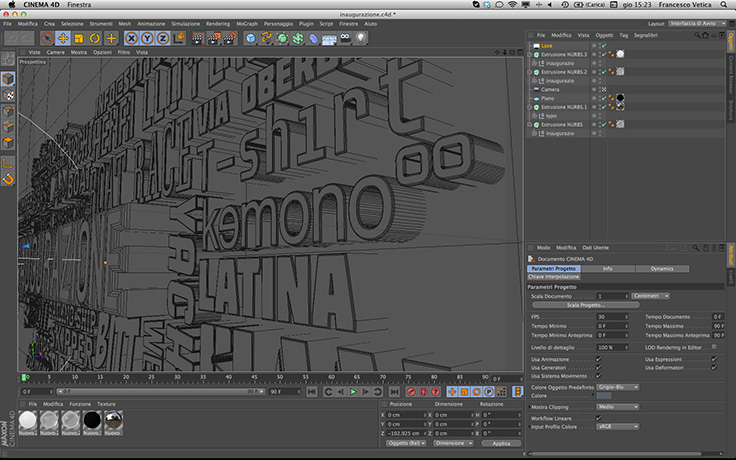The height and width of the screenshot is (460, 736).
Task: Search objects with magnifier in Object Manager
Action: pos(698,35)
